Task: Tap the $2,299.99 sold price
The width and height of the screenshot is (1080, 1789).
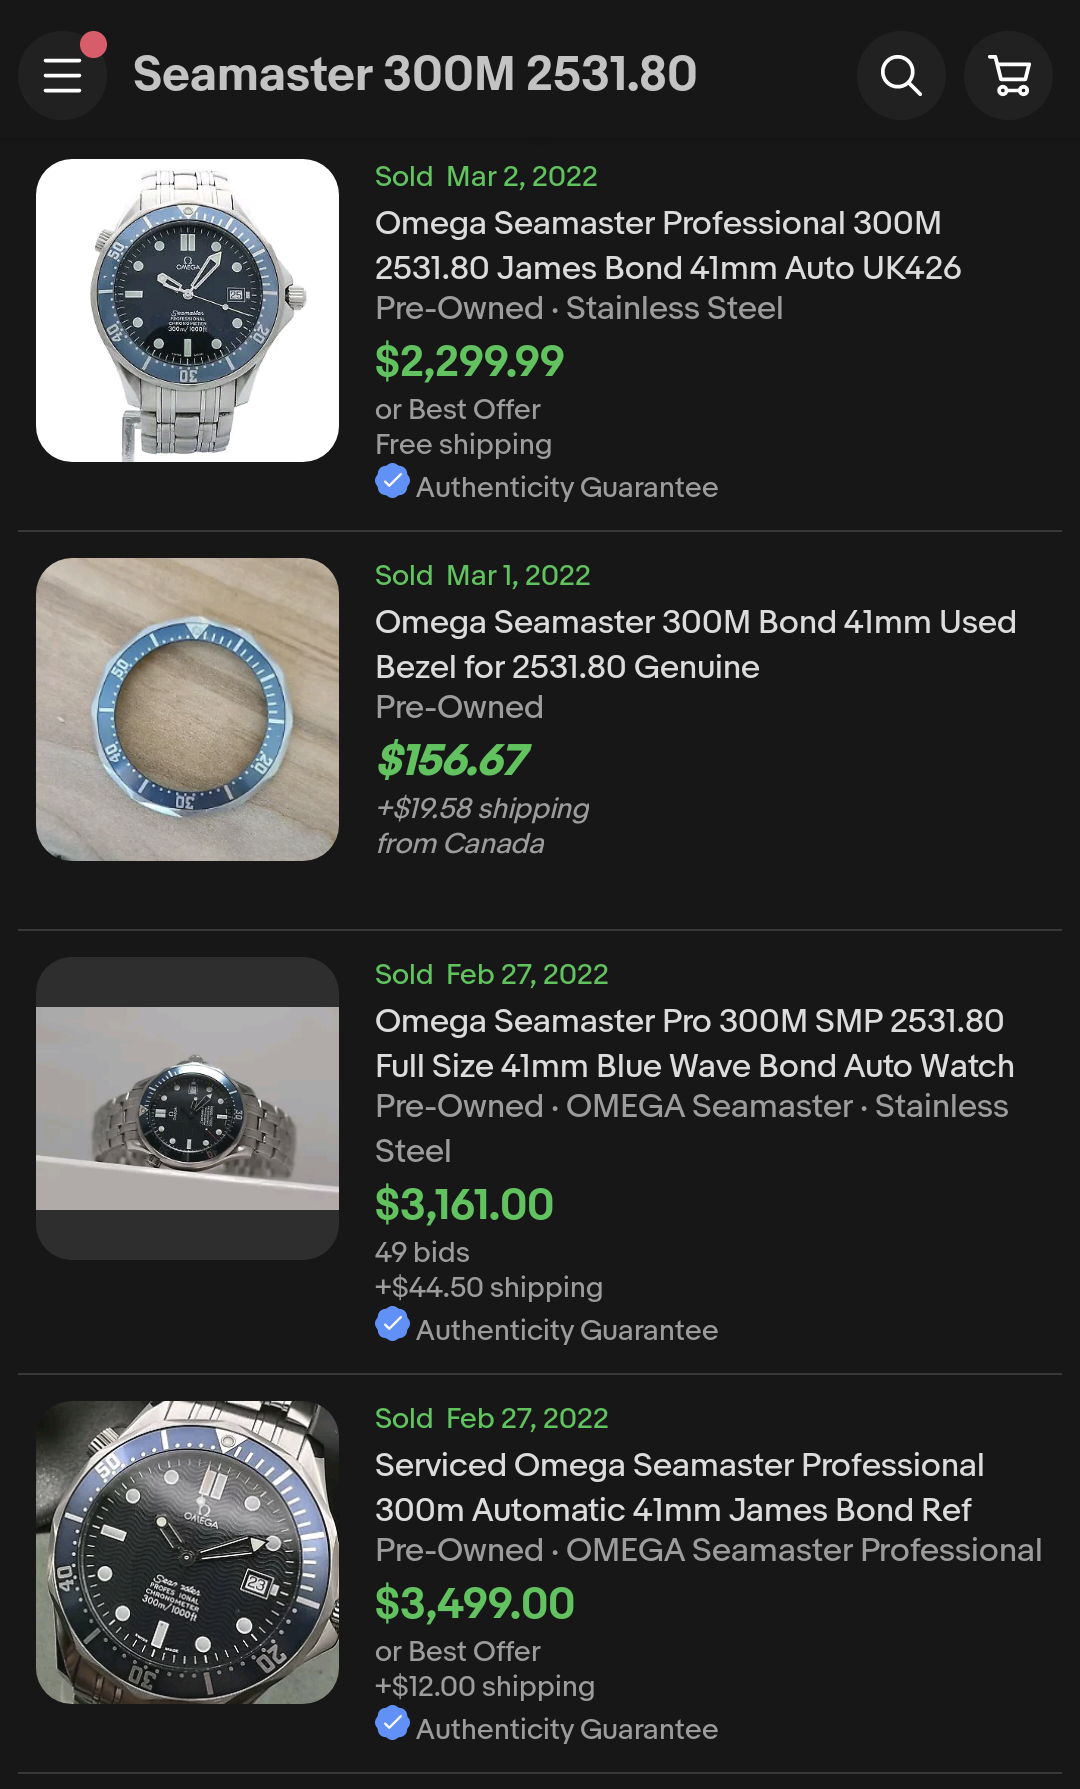Action: coord(469,361)
